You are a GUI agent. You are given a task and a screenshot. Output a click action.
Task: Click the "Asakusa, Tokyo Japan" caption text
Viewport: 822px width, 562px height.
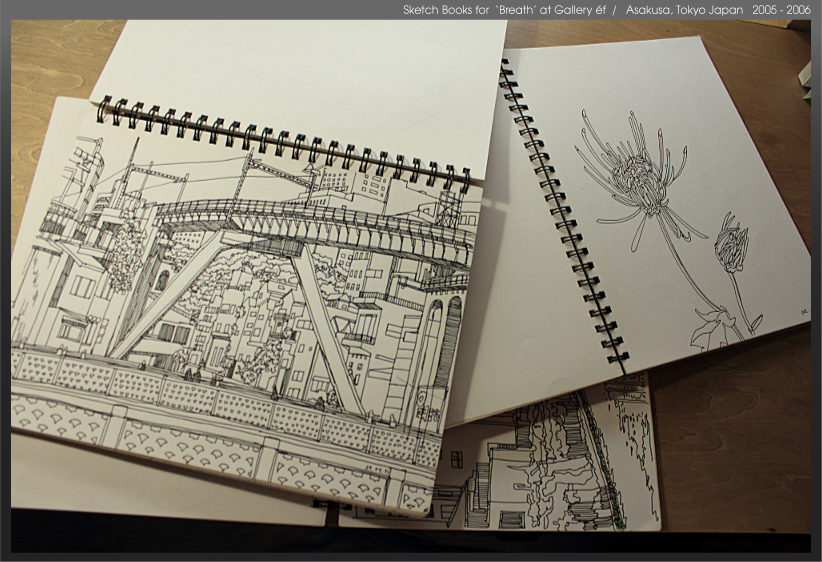684,10
